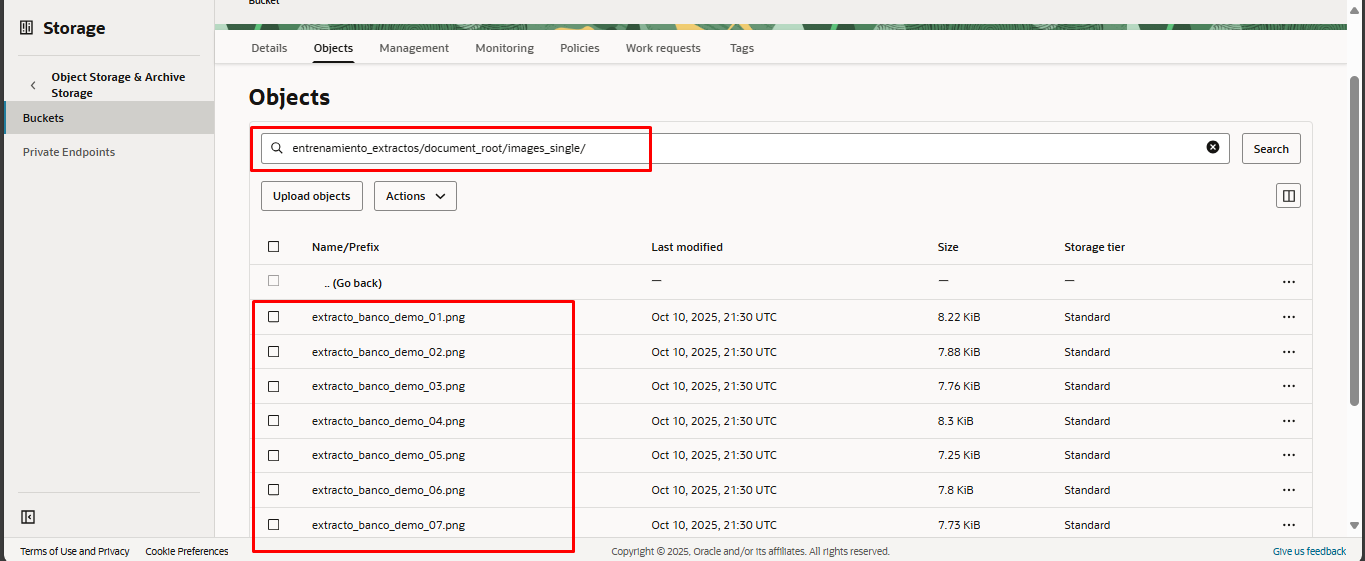Image resolution: width=1365 pixels, height=561 pixels.
Task: Open object extracto_banco_demo_04.png
Action: pos(388,421)
